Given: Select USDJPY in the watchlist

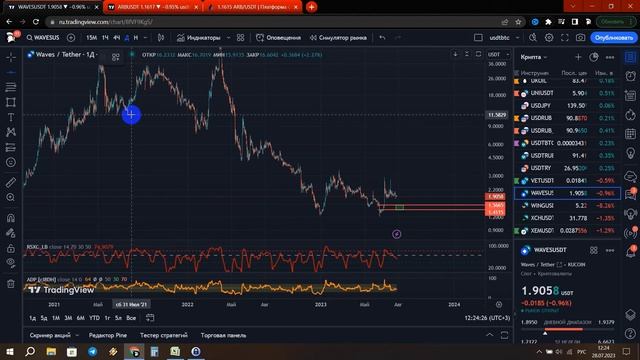Looking at the screenshot, I should (x=567, y=106).
